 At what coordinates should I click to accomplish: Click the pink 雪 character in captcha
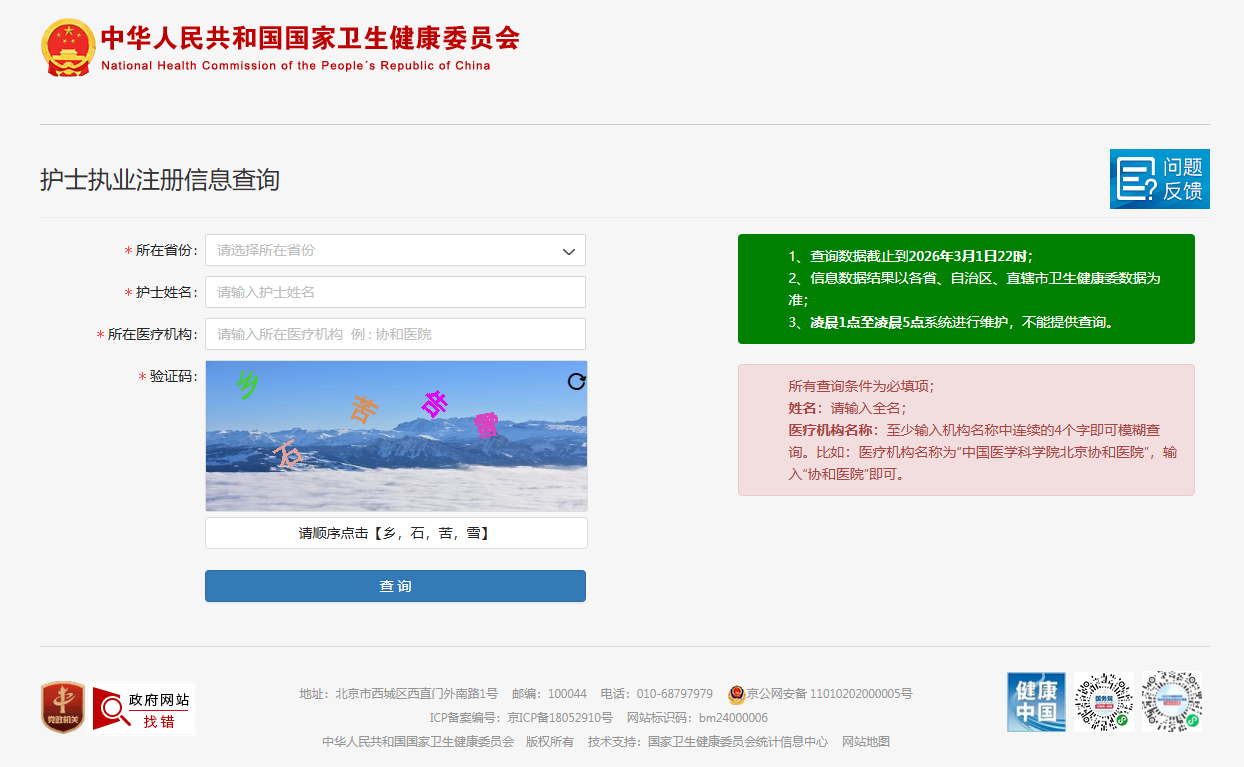point(486,425)
